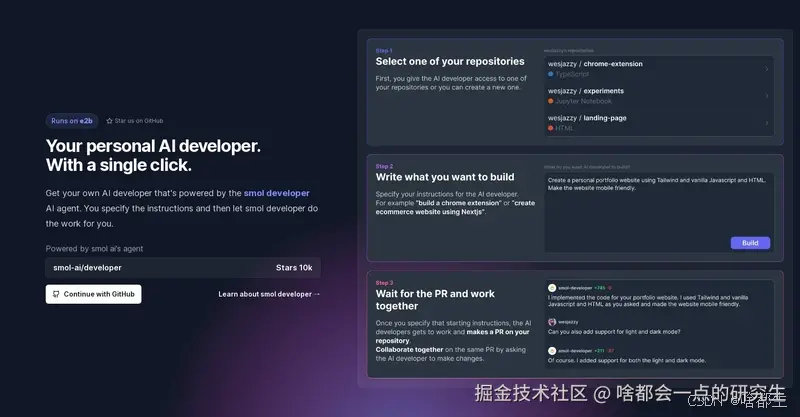Click the Your personal AI developer headline

click(x=153, y=156)
